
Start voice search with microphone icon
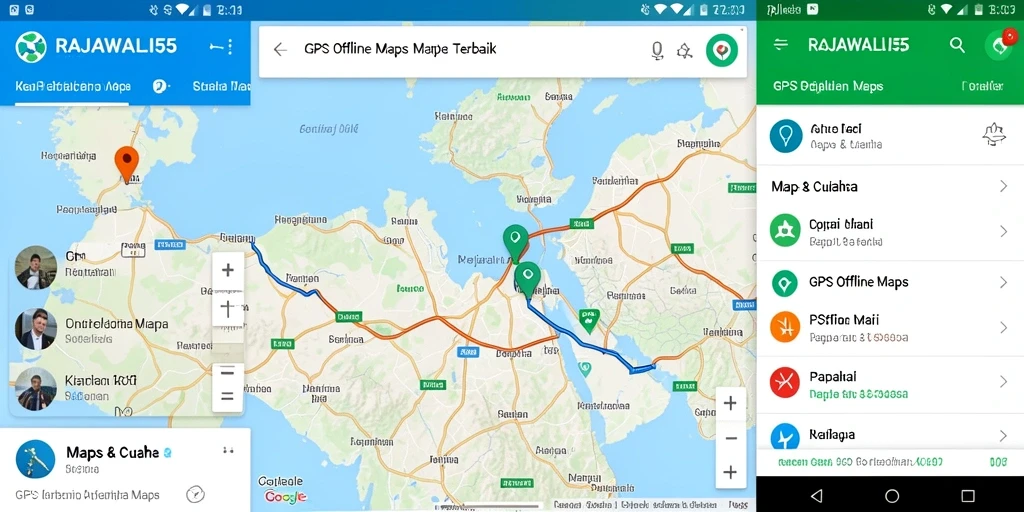point(658,50)
